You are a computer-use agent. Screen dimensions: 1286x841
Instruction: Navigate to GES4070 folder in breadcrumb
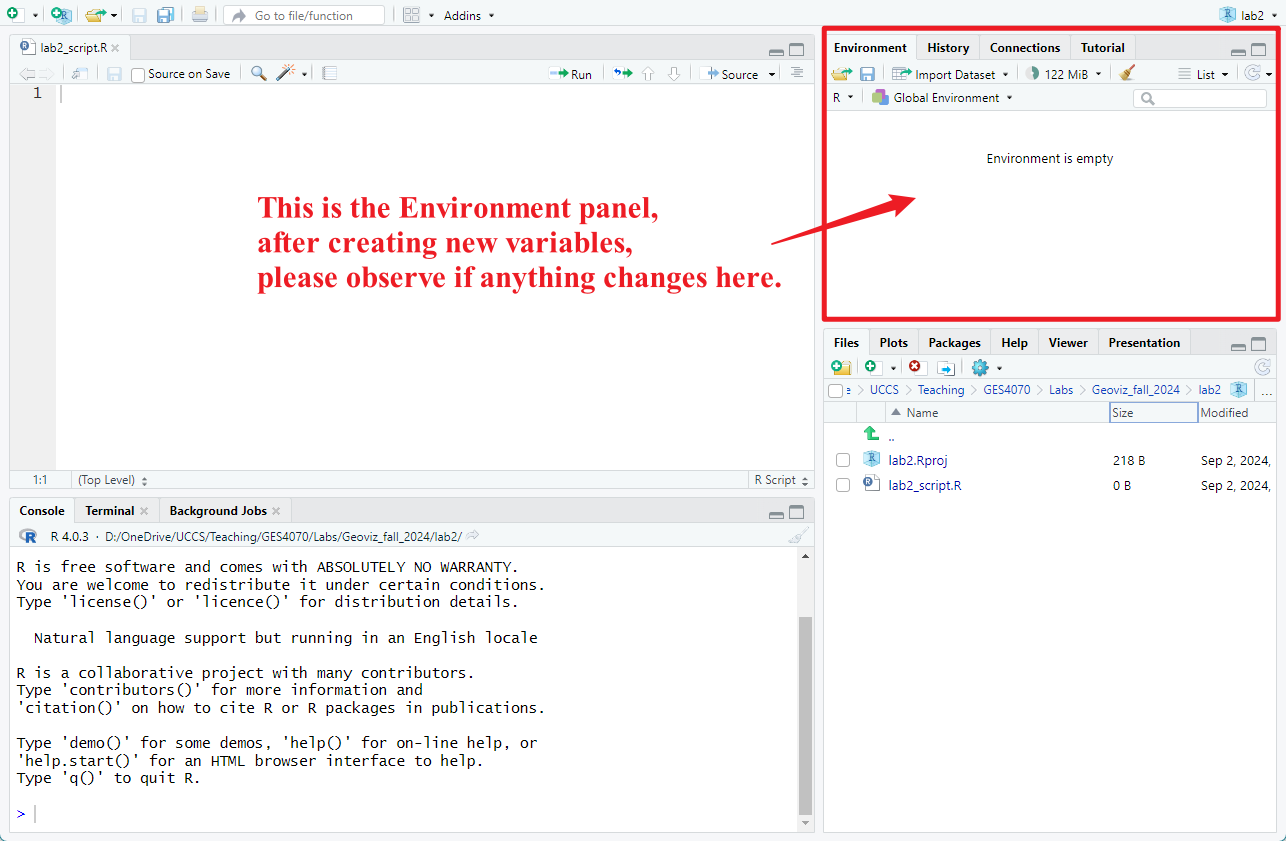pos(1006,390)
